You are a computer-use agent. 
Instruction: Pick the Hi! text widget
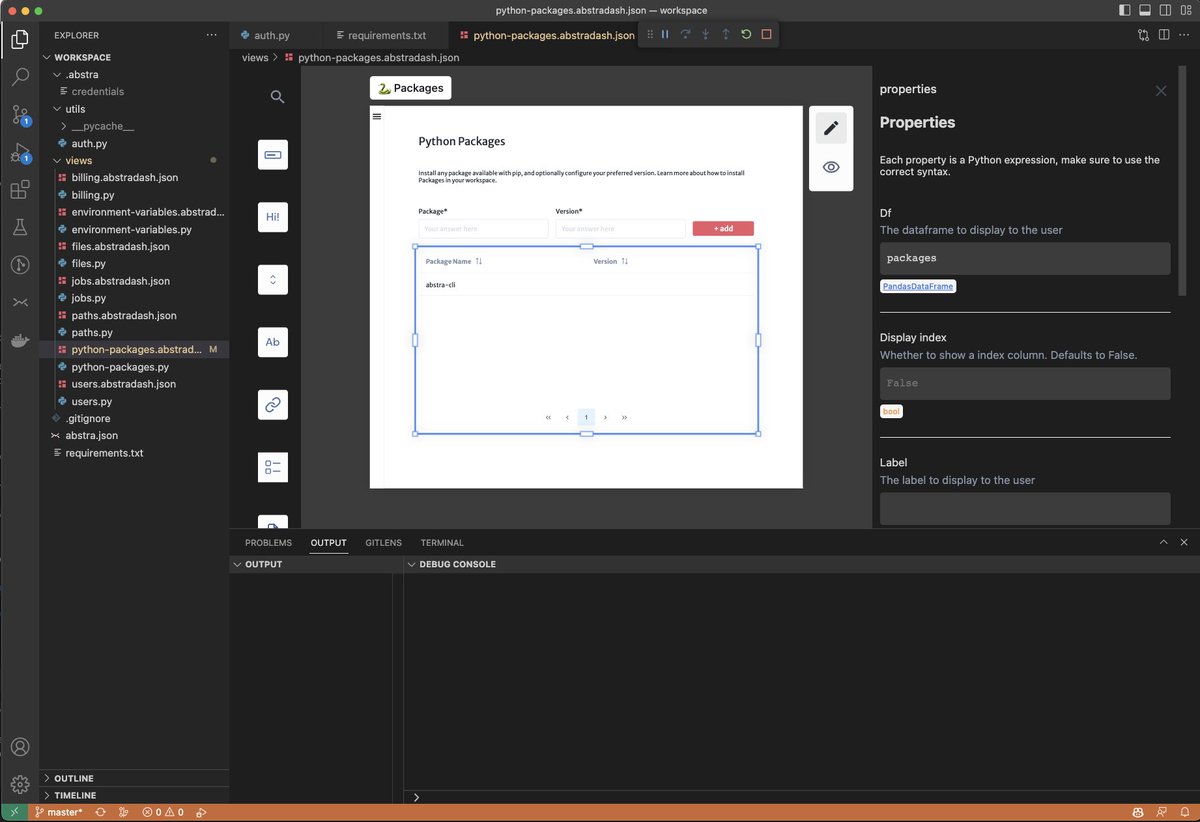coord(273,217)
